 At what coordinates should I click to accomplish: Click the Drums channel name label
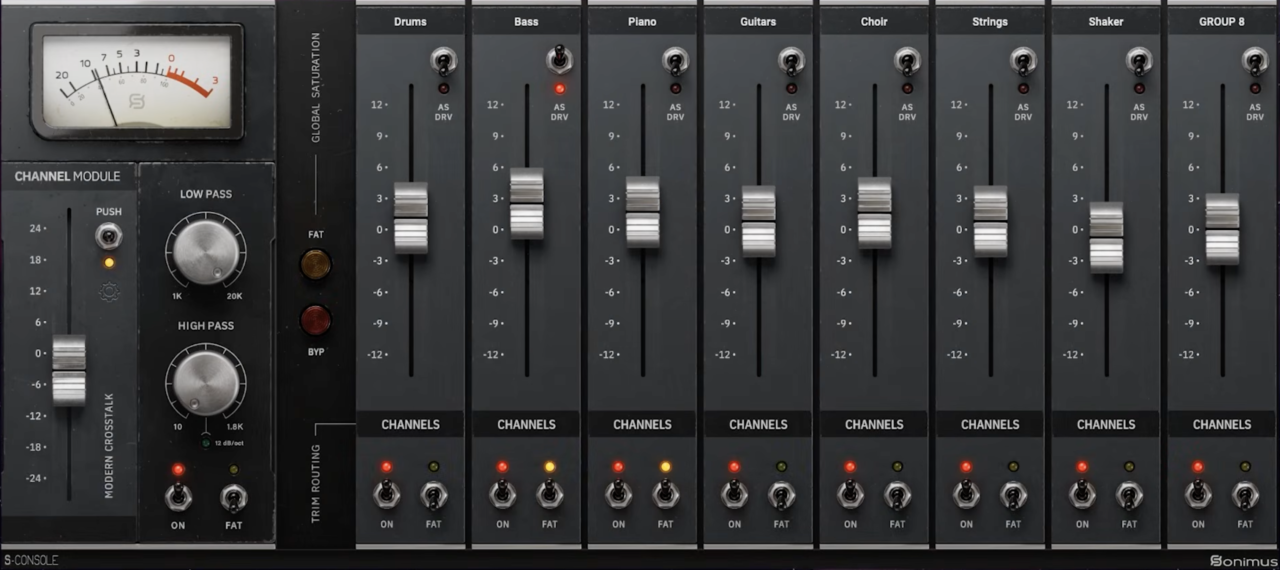pyautogui.click(x=410, y=21)
